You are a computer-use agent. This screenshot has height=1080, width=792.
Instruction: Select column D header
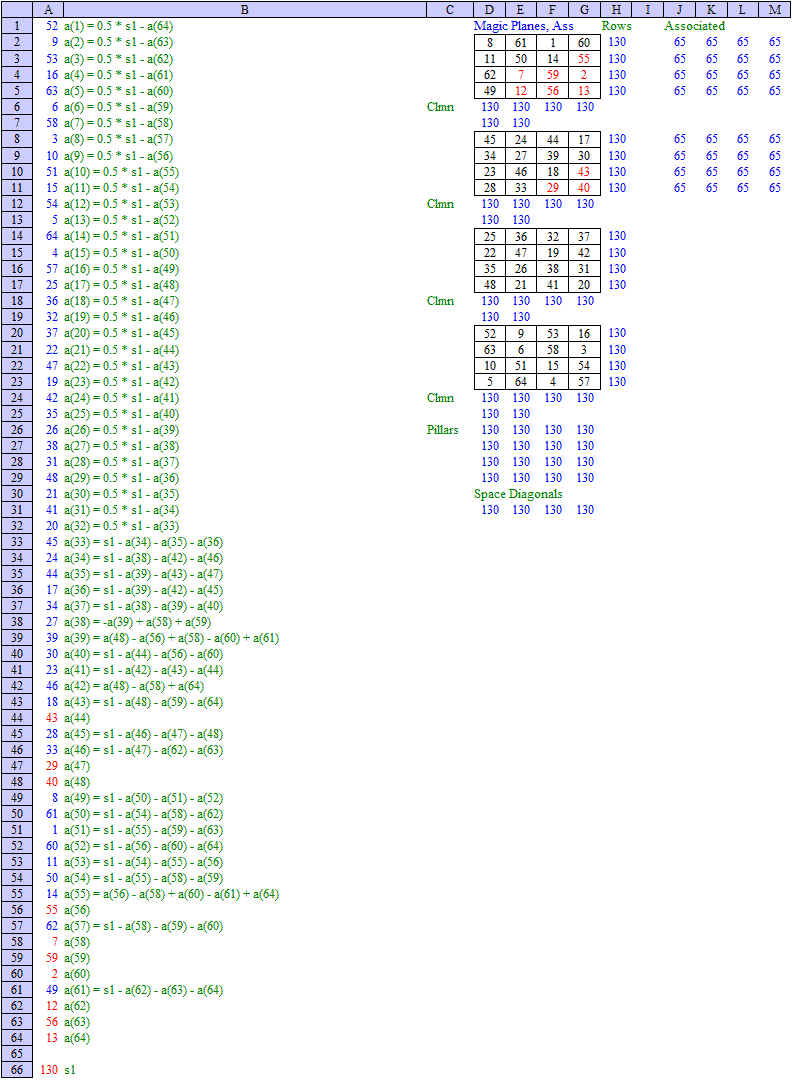point(489,10)
